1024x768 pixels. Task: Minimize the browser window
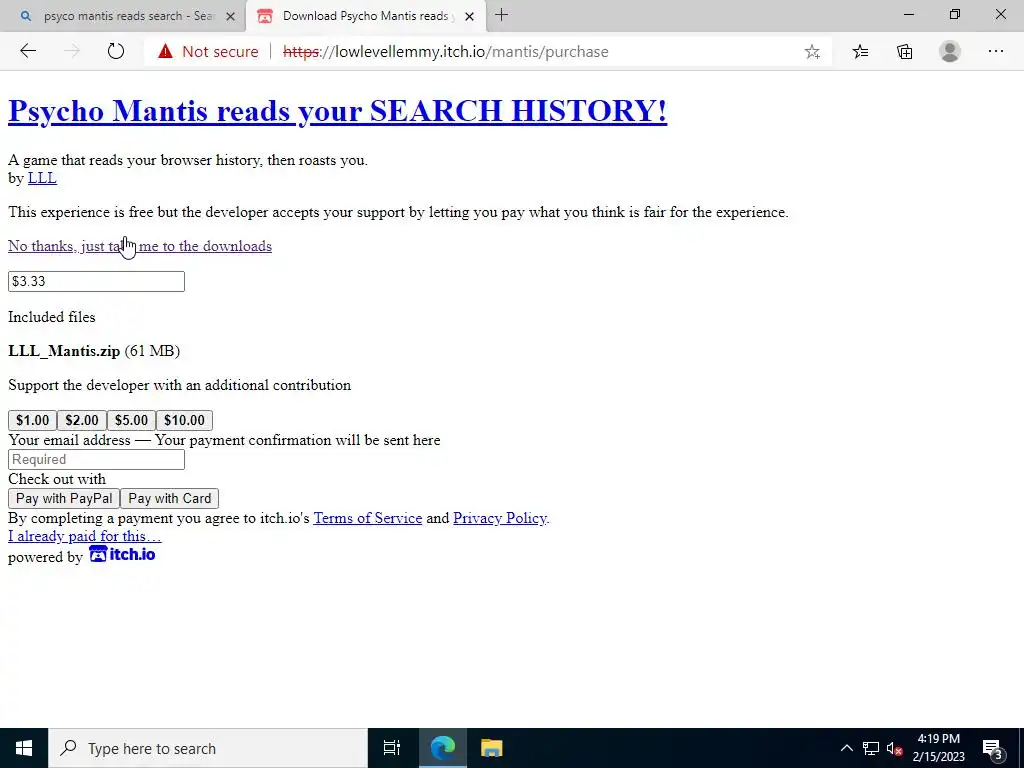coord(909,14)
